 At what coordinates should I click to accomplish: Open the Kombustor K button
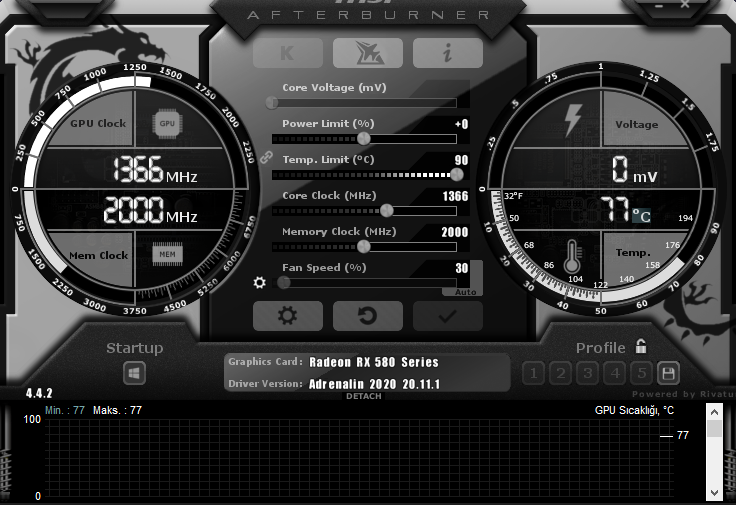click(288, 53)
